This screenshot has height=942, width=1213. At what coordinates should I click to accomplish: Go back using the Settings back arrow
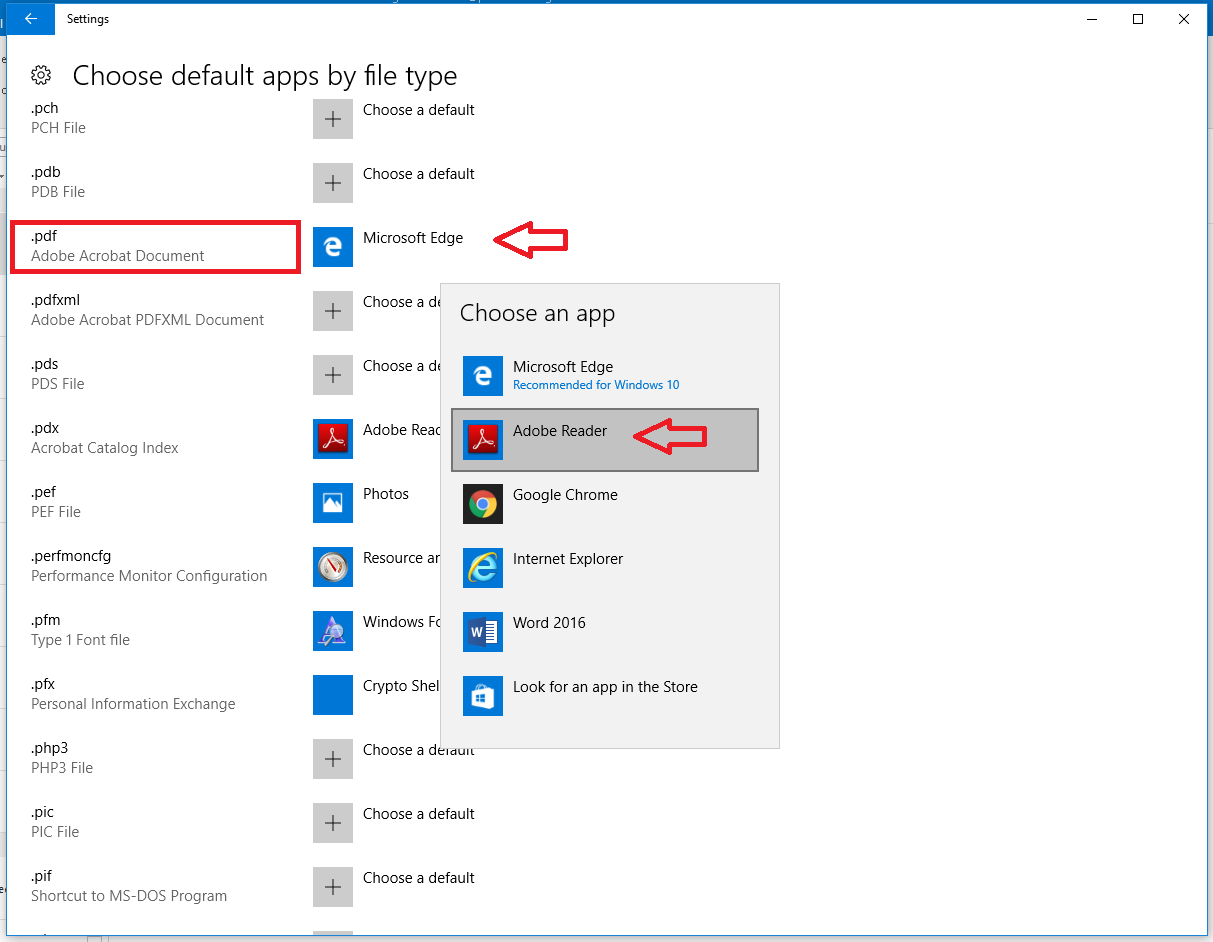pos(31,18)
